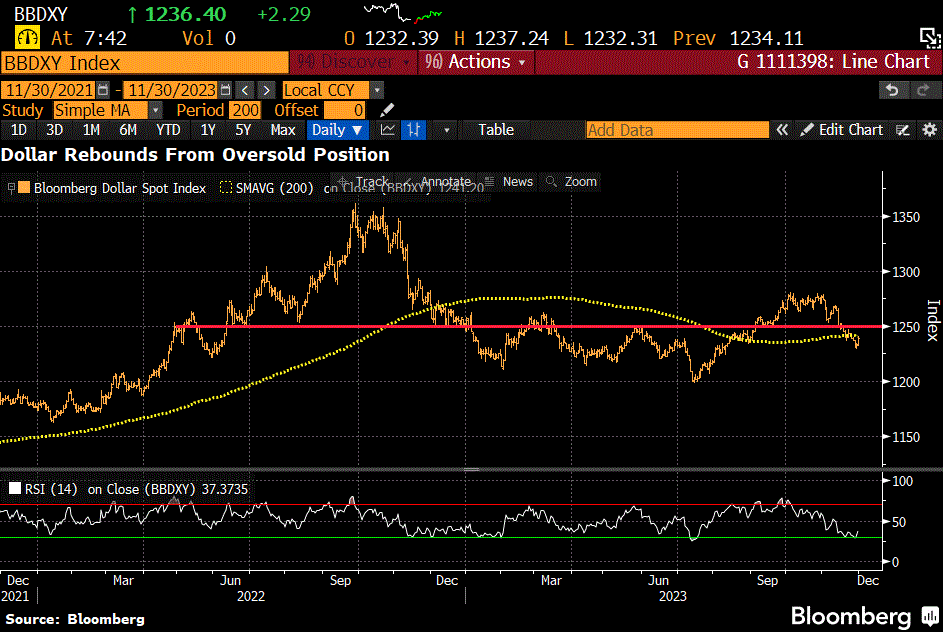Select the 3D range tab
This screenshot has height=632, width=943.
pos(55,130)
